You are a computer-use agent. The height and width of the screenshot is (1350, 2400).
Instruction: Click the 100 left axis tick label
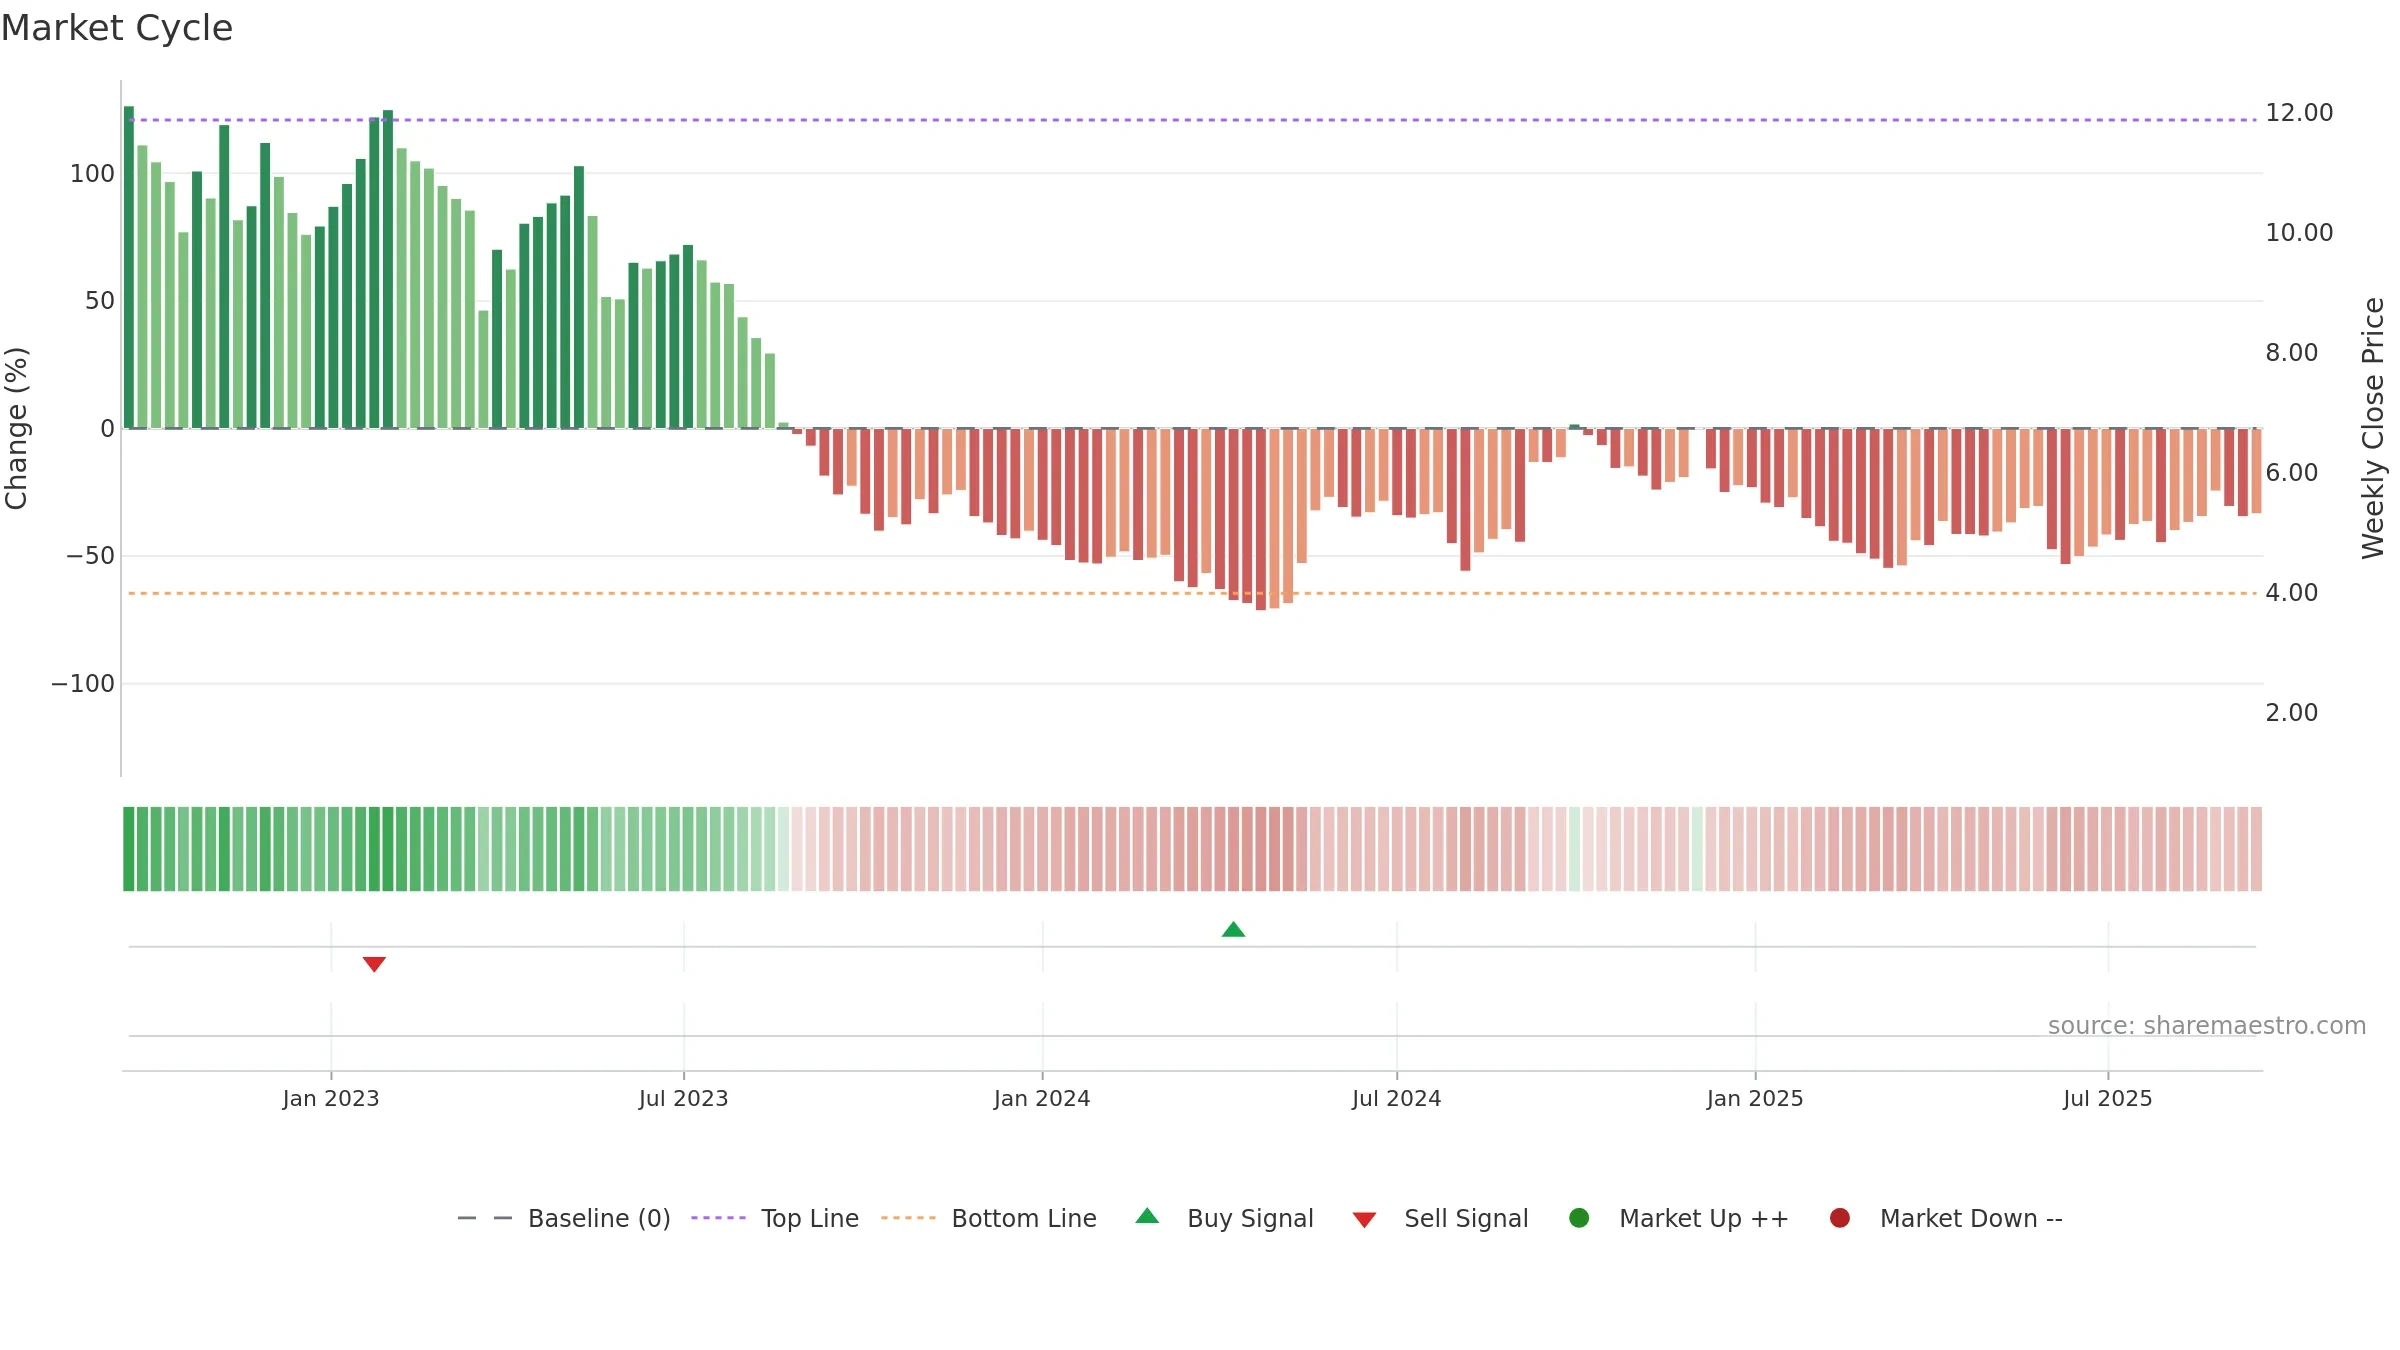92,174
